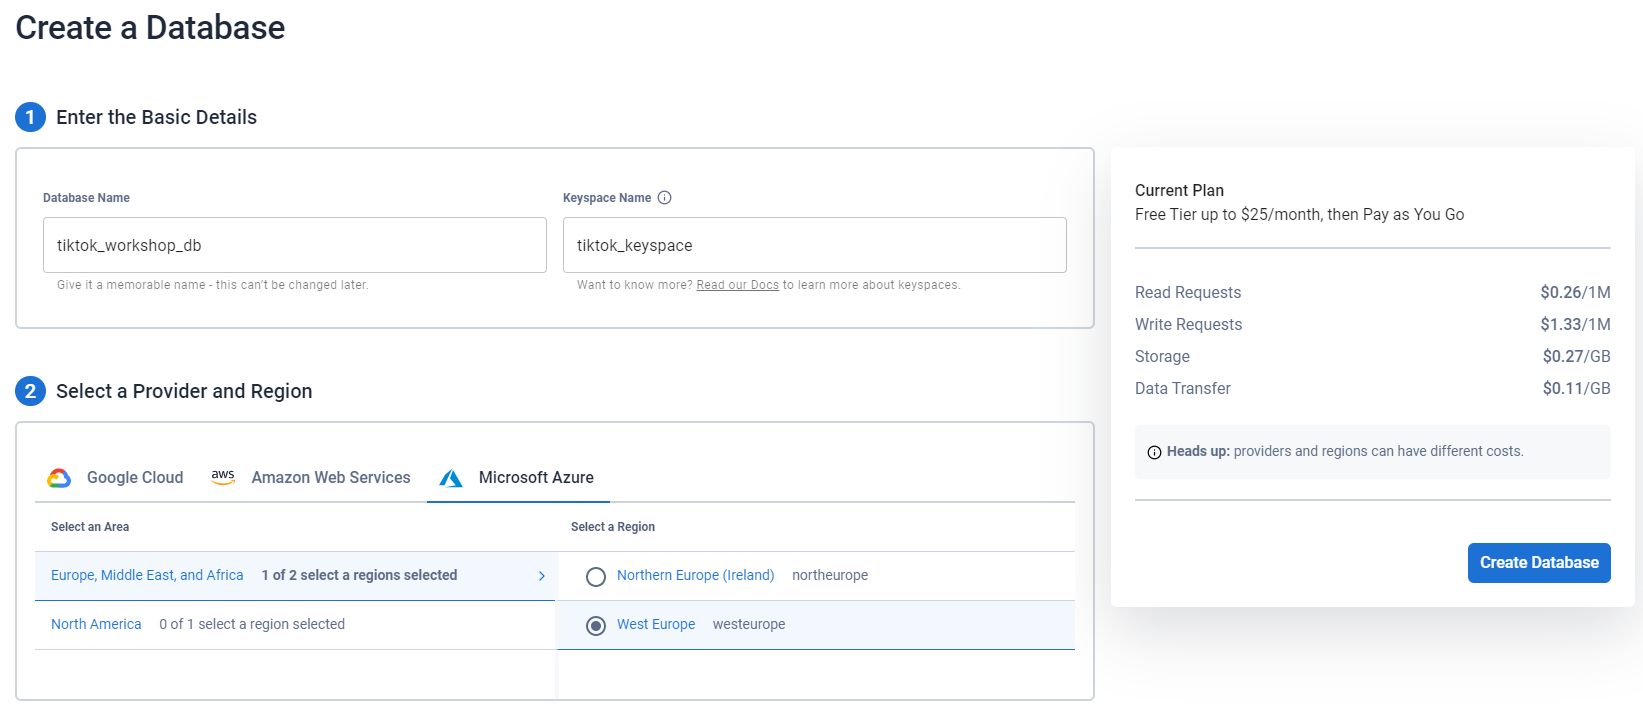Image resolution: width=1643 pixels, height=720 pixels.
Task: Click the Database Name input field
Action: pyautogui.click(x=294, y=245)
